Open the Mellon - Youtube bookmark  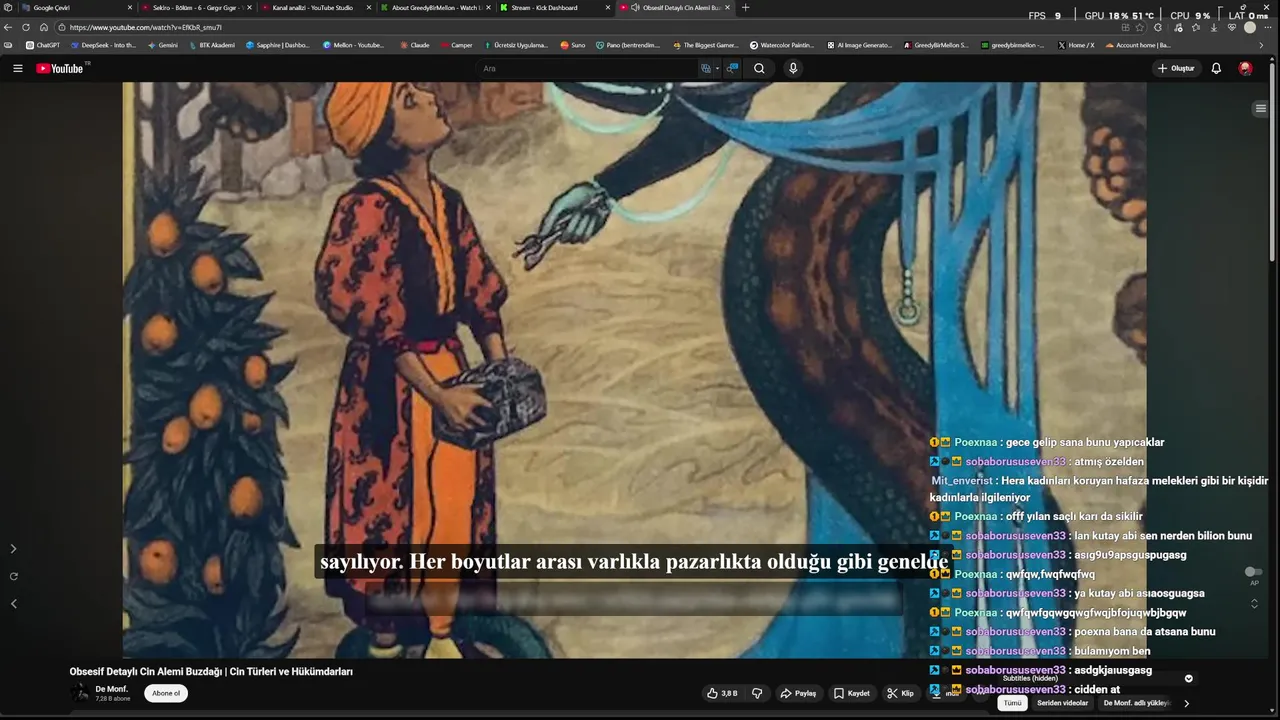click(353, 45)
